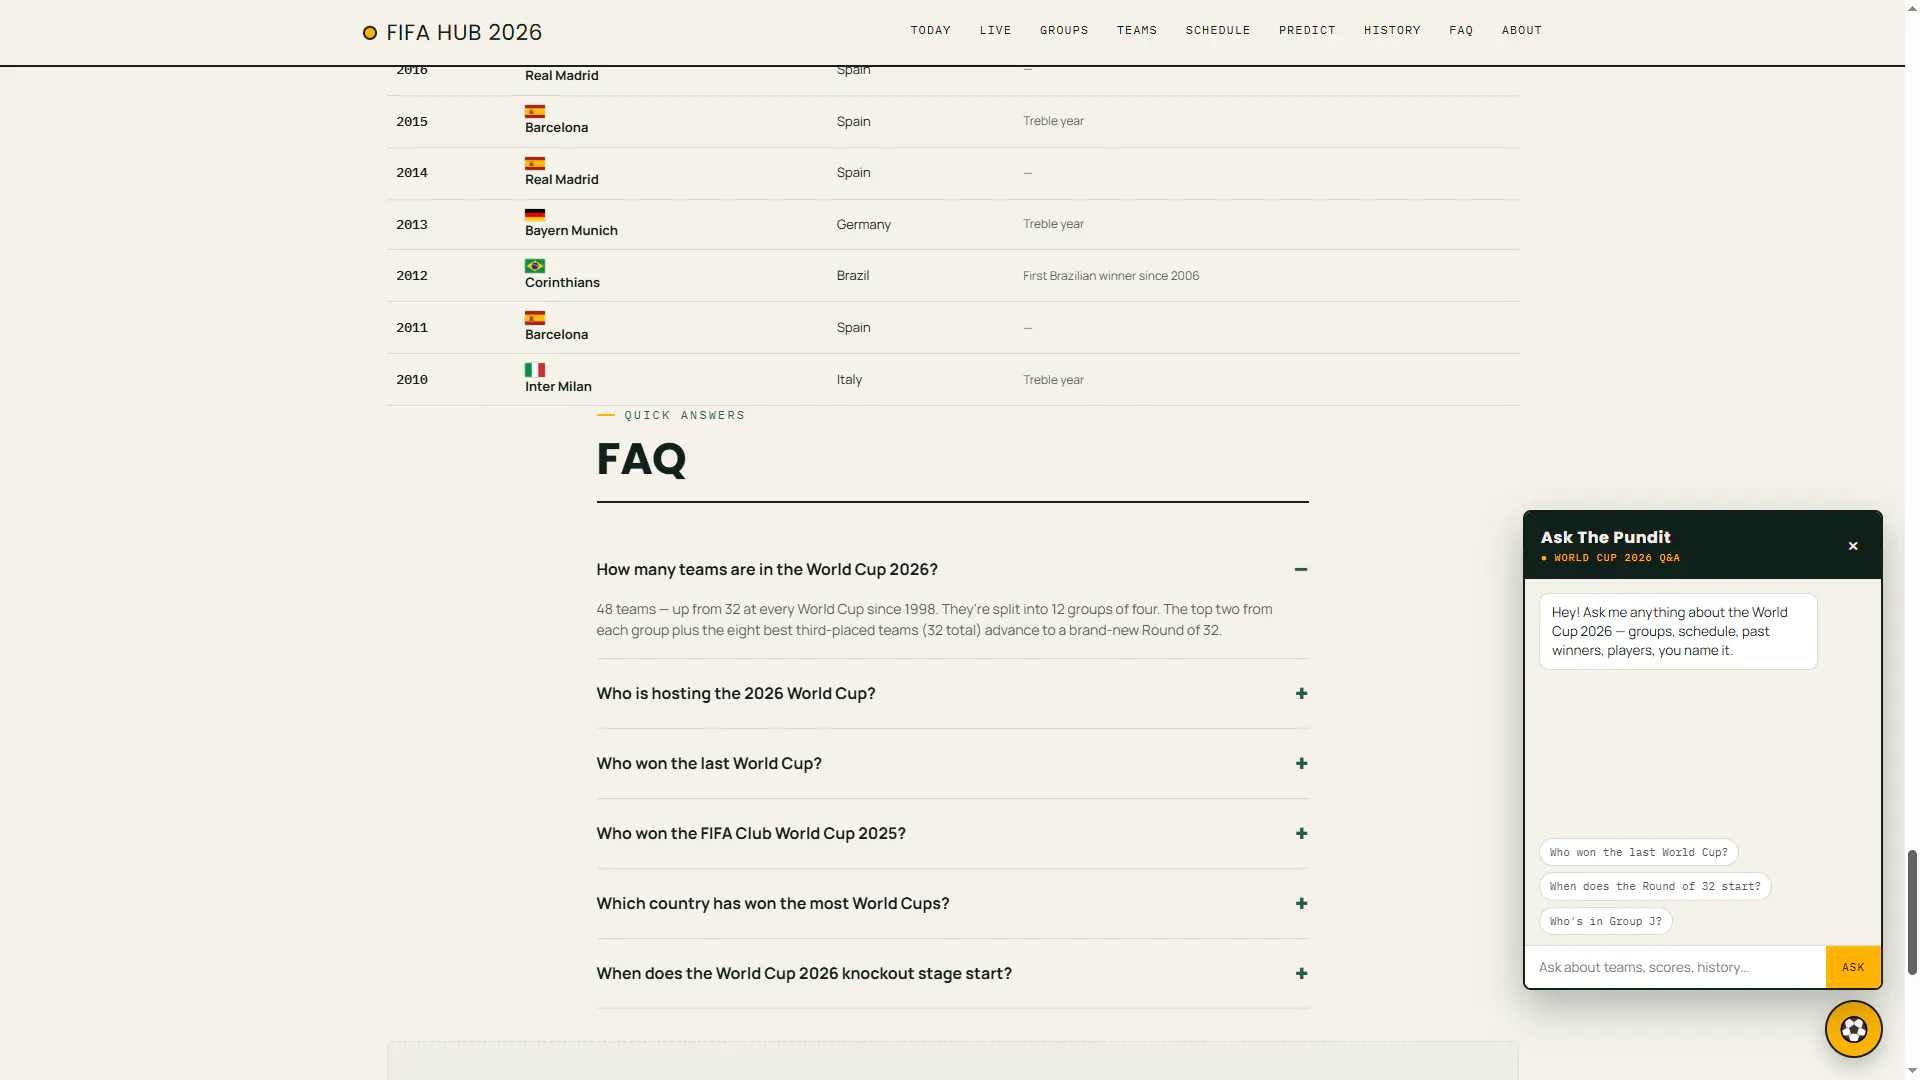Open the Today nav item
Viewport: 1920px width, 1080px height.
[930, 30]
